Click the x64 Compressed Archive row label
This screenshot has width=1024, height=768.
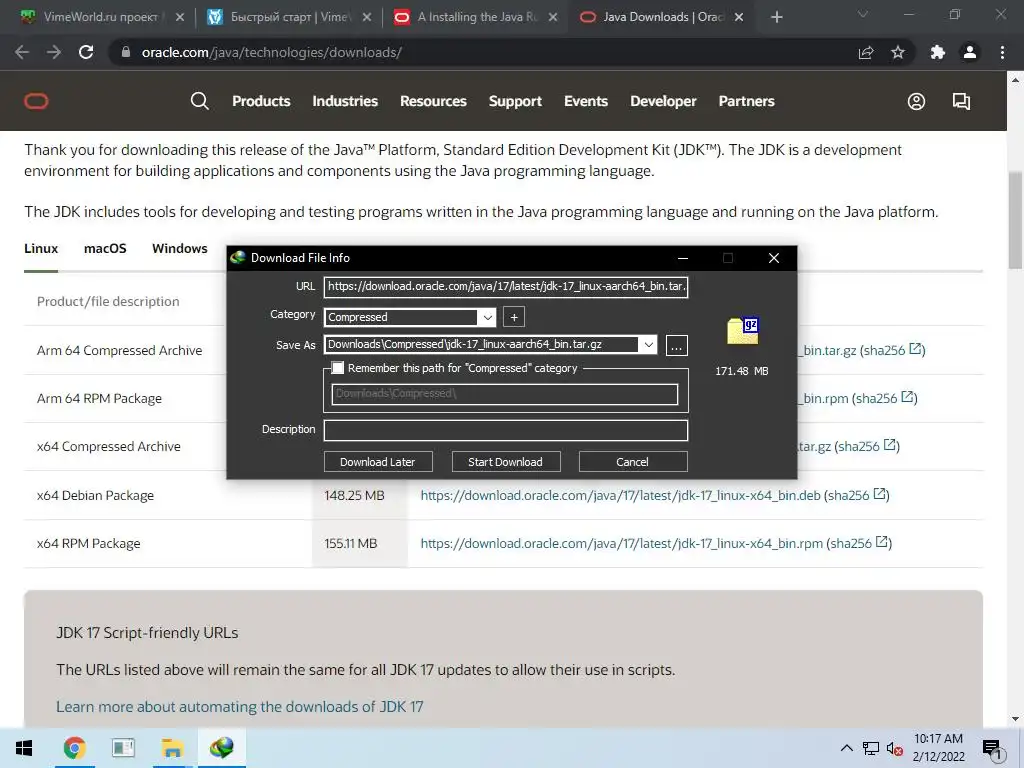[108, 447]
